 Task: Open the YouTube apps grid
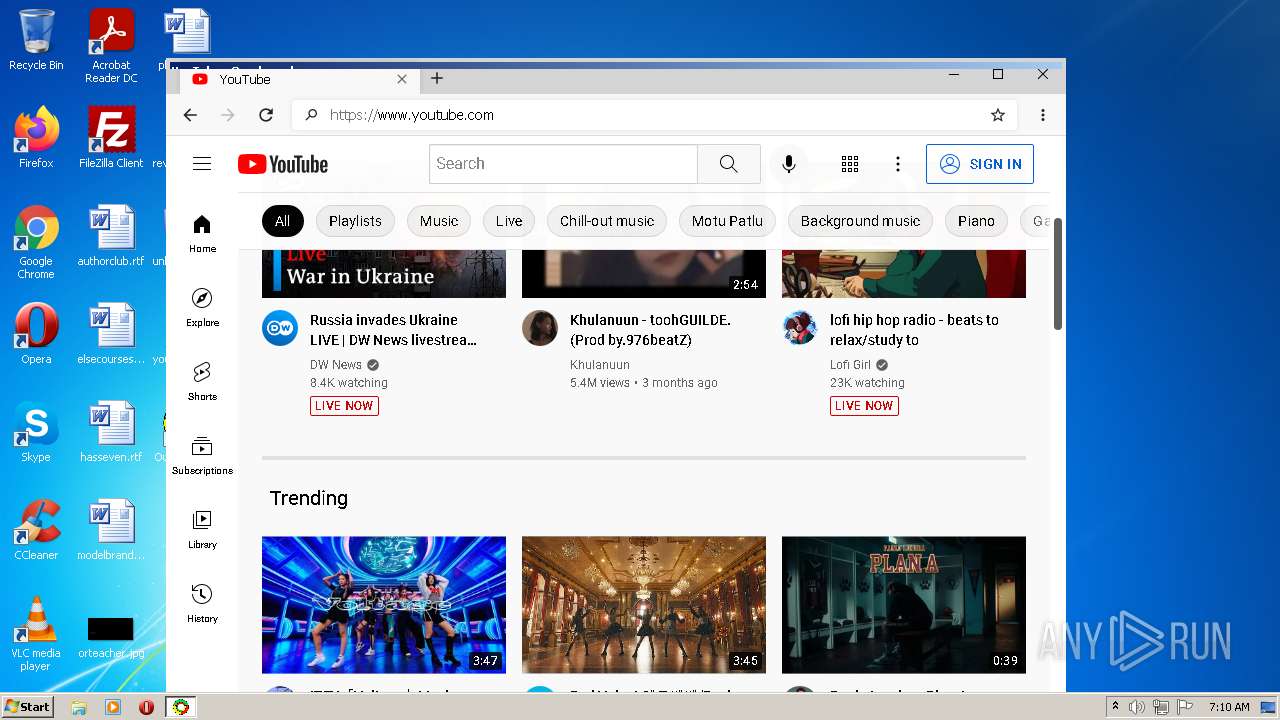[x=850, y=164]
